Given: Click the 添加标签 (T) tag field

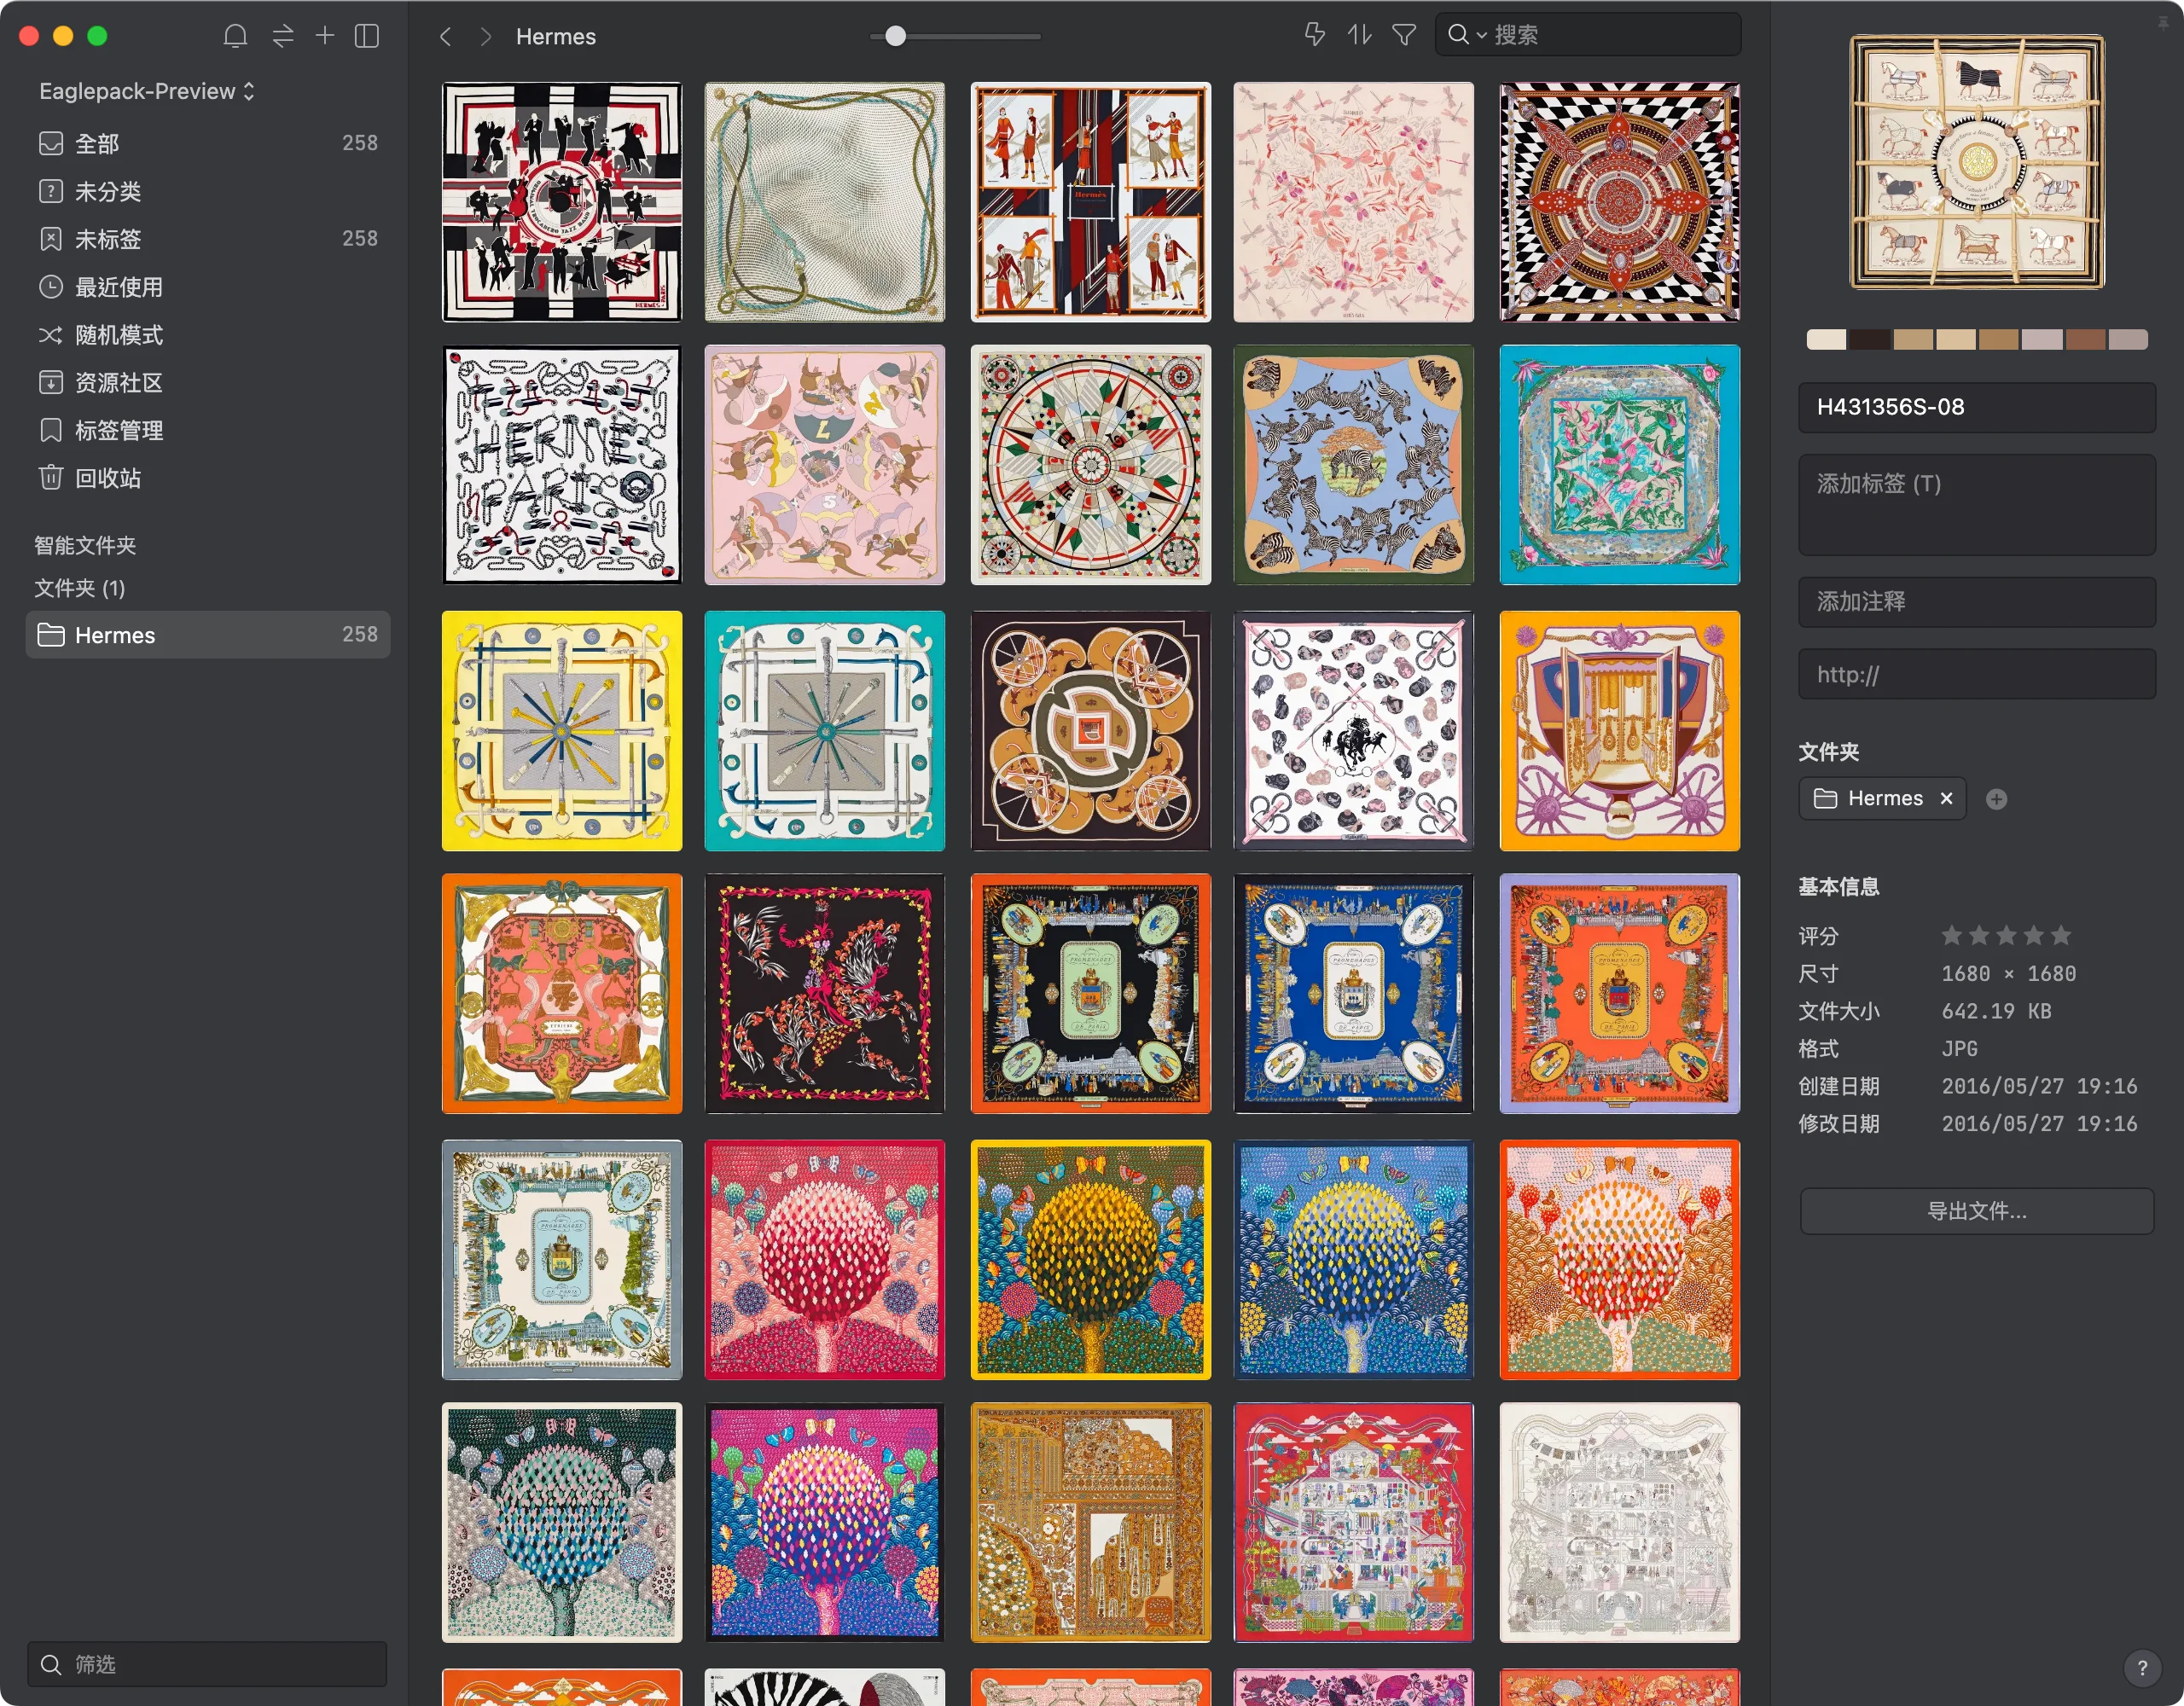Looking at the screenshot, I should tap(1976, 505).
